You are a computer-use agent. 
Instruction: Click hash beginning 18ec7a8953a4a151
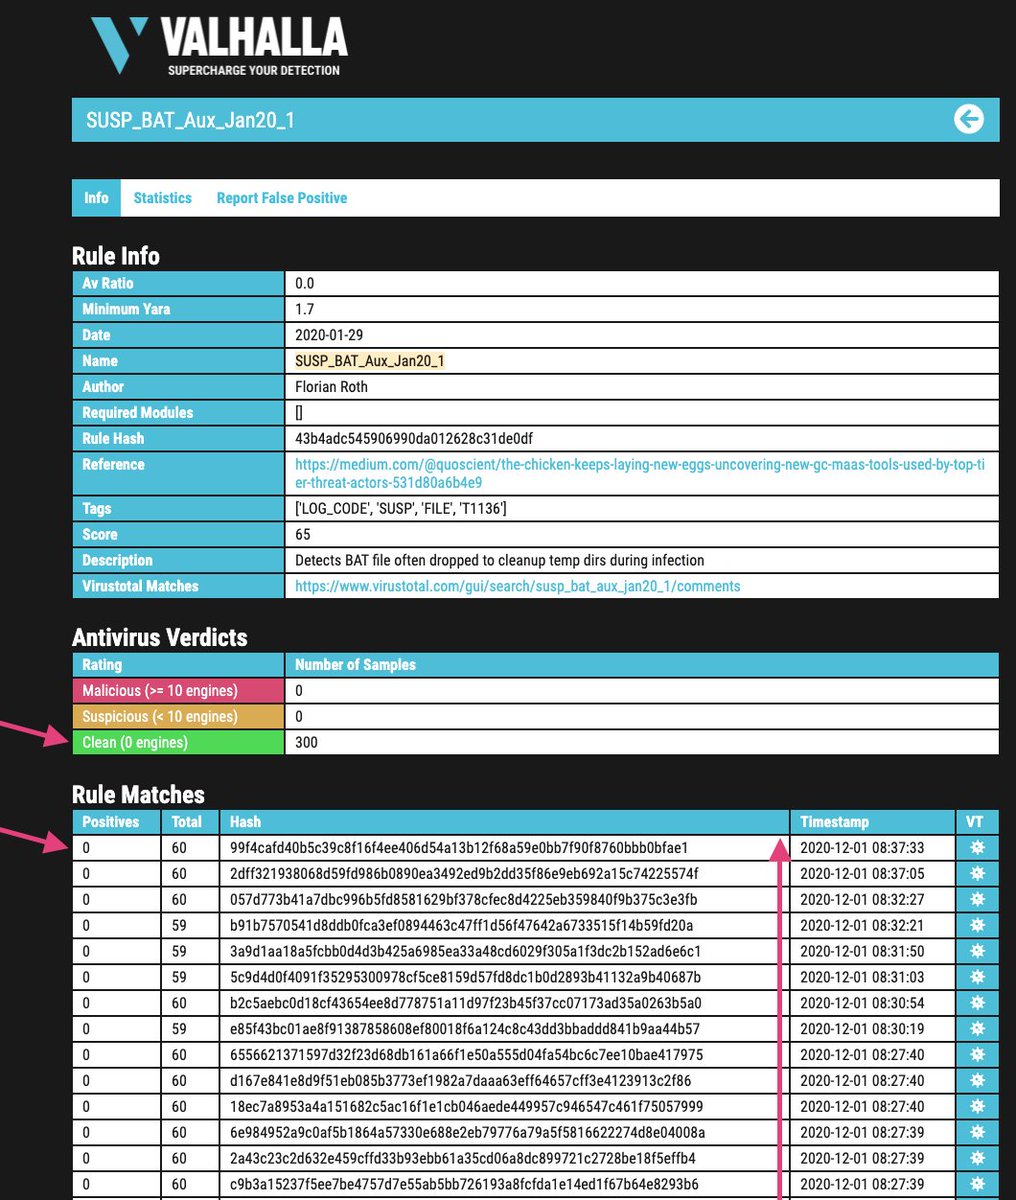[x=466, y=1107]
